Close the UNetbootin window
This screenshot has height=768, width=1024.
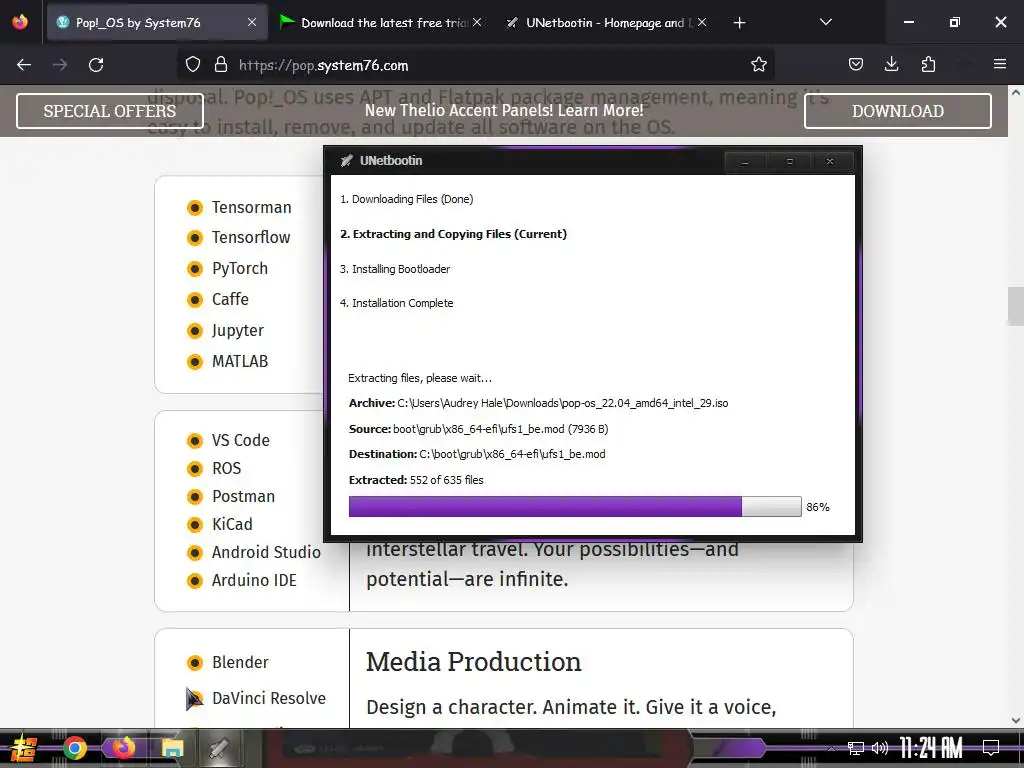pos(830,161)
